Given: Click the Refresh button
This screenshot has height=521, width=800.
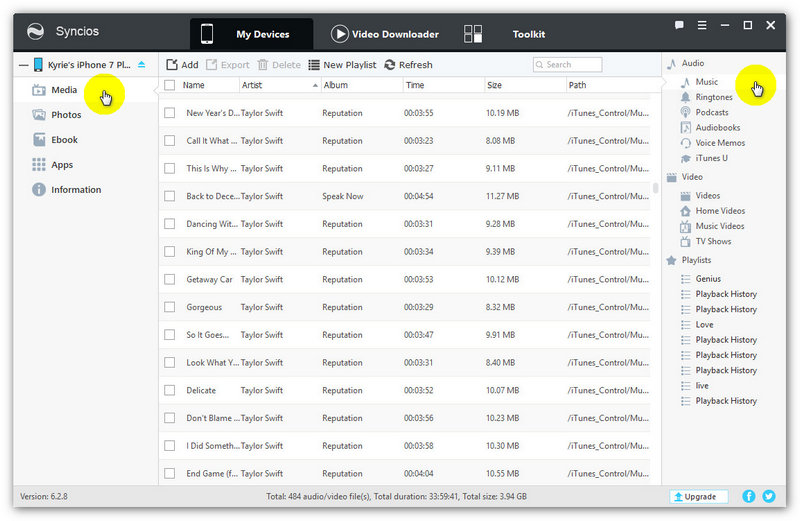Looking at the screenshot, I should (x=408, y=65).
